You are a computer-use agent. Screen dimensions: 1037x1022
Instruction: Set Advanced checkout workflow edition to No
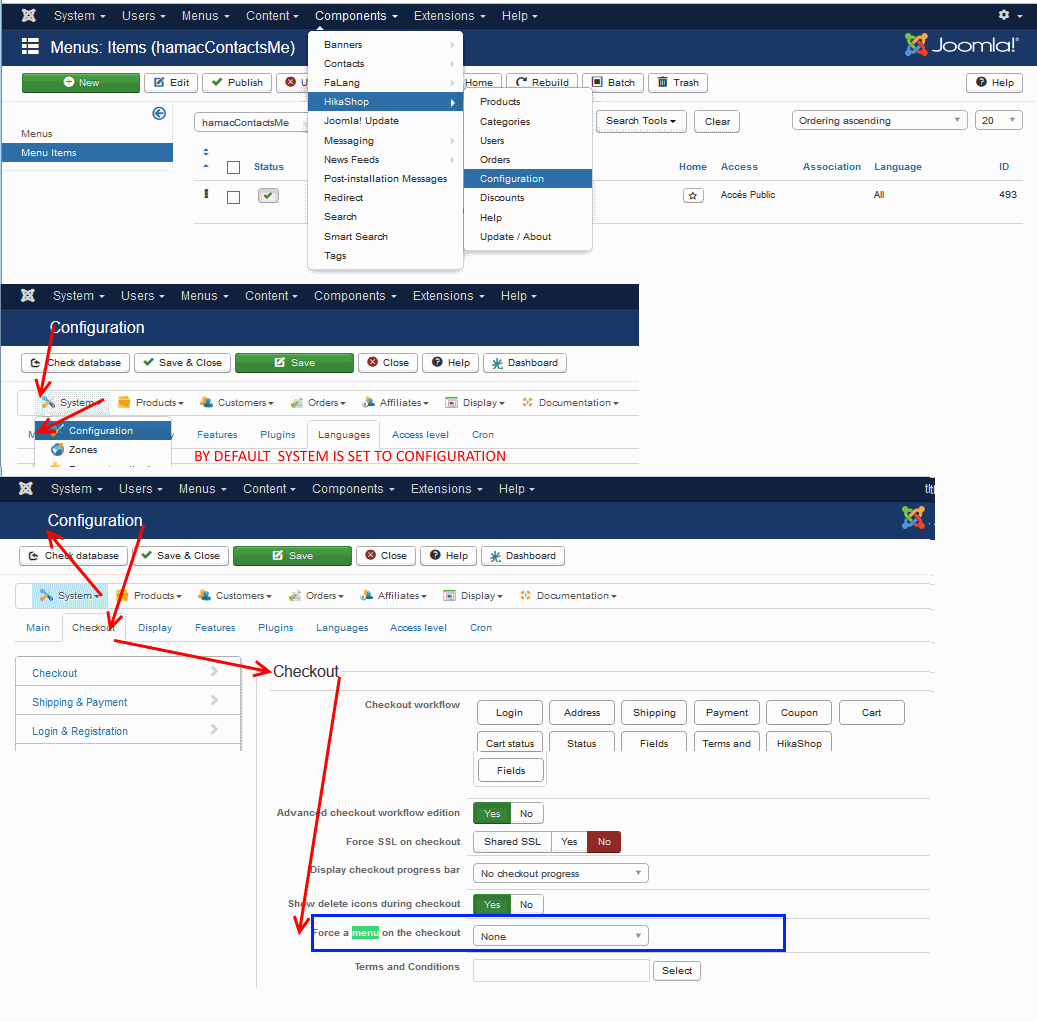[x=526, y=813]
